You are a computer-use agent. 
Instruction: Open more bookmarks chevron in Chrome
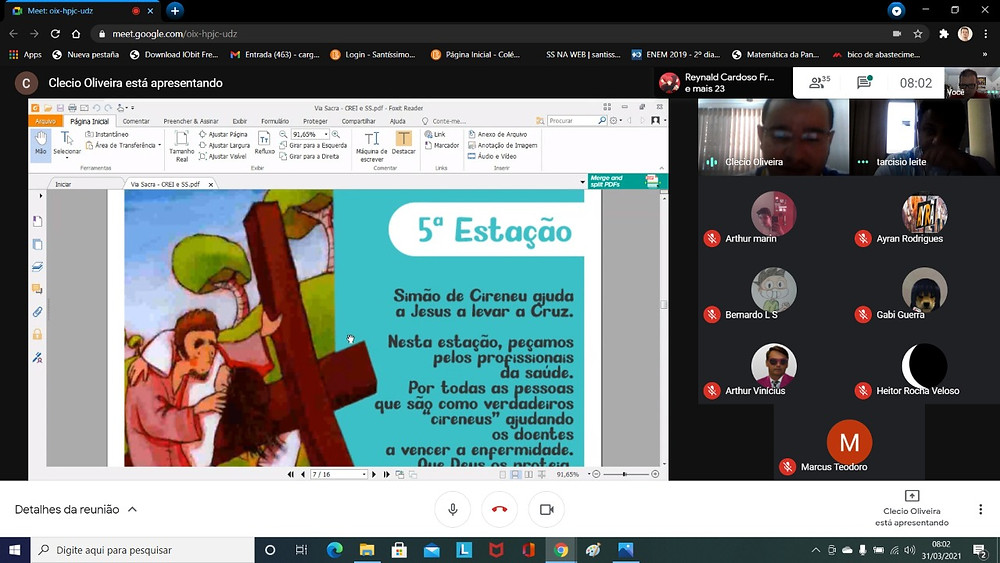(985, 55)
